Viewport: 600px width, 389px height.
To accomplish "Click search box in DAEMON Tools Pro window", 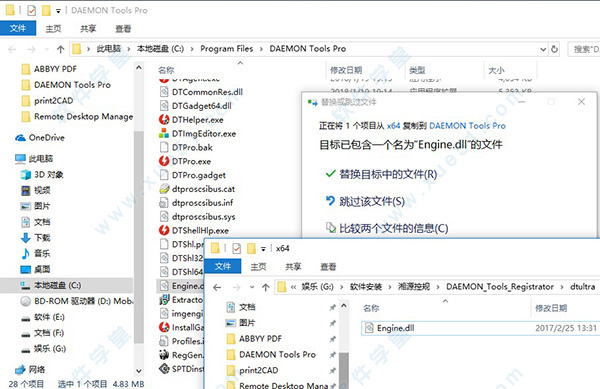I will [x=584, y=49].
